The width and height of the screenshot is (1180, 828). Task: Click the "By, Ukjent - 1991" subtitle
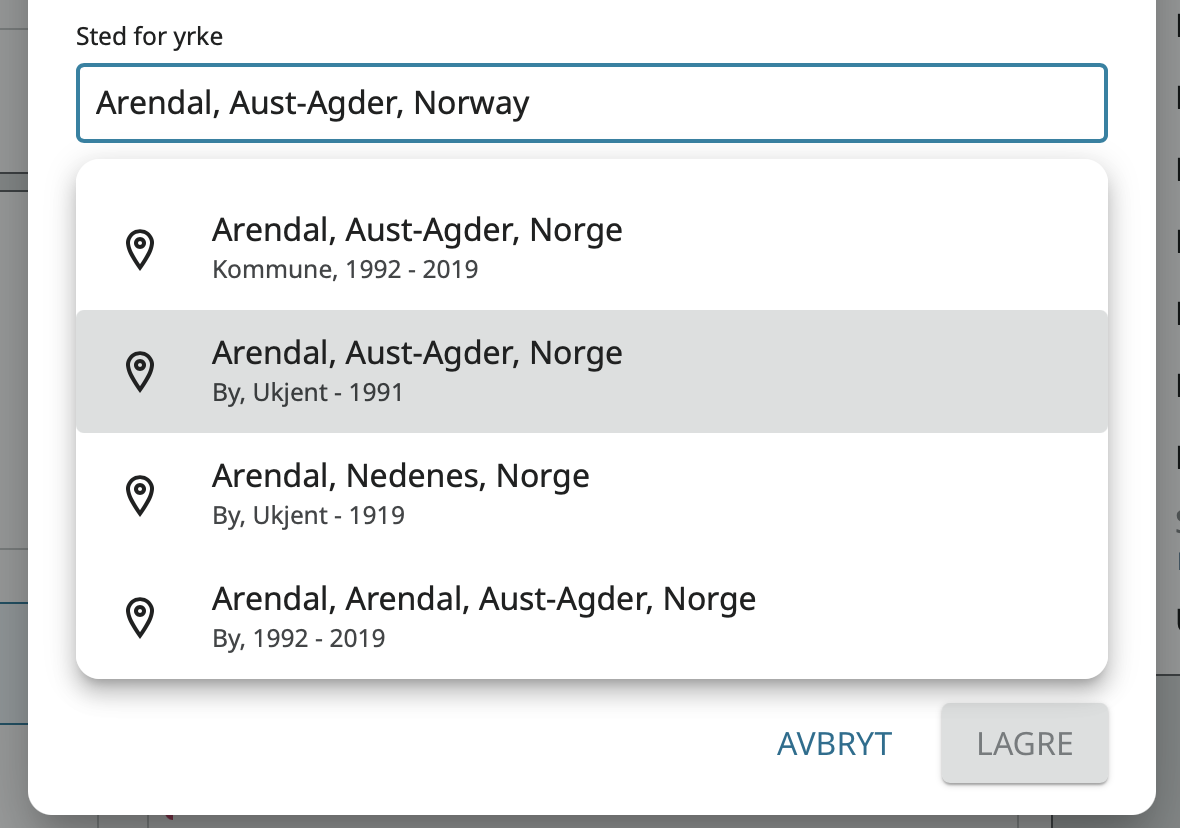click(x=308, y=393)
